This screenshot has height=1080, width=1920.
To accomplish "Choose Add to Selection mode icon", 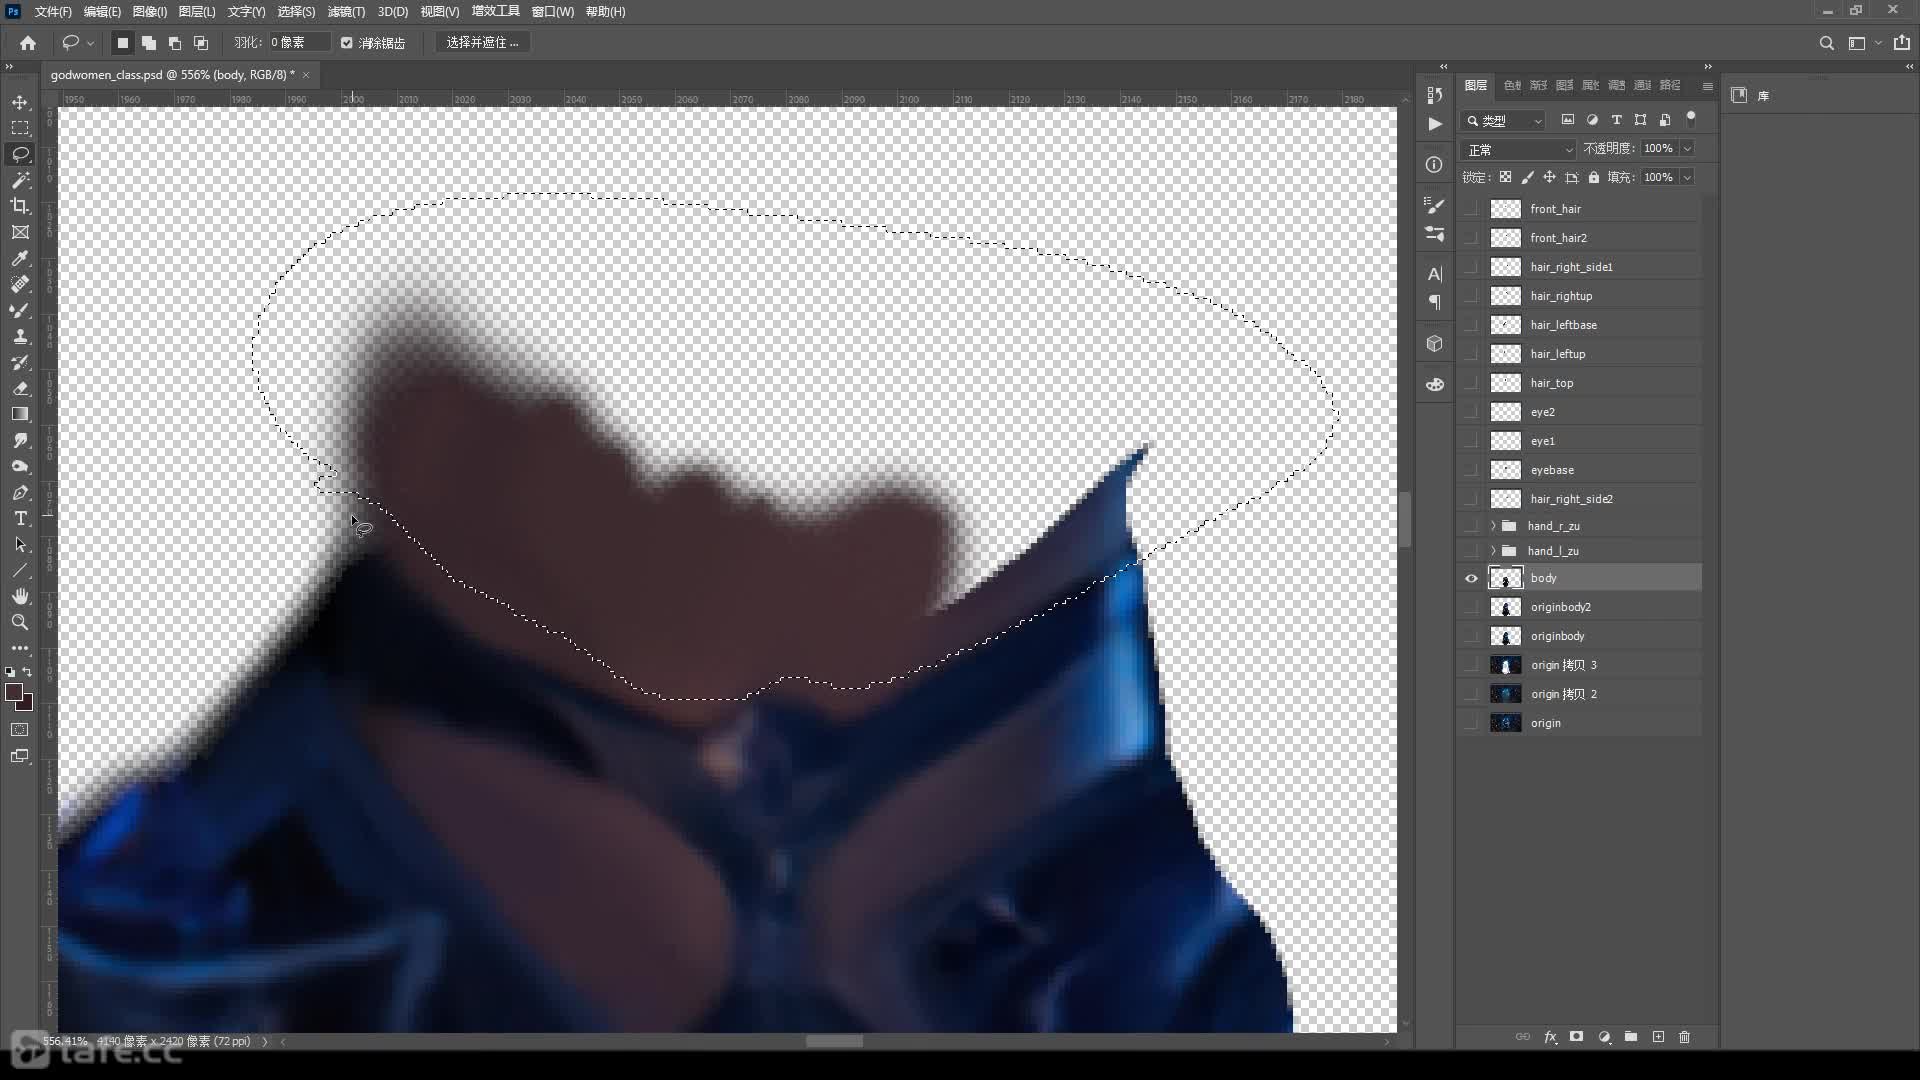I will (148, 43).
